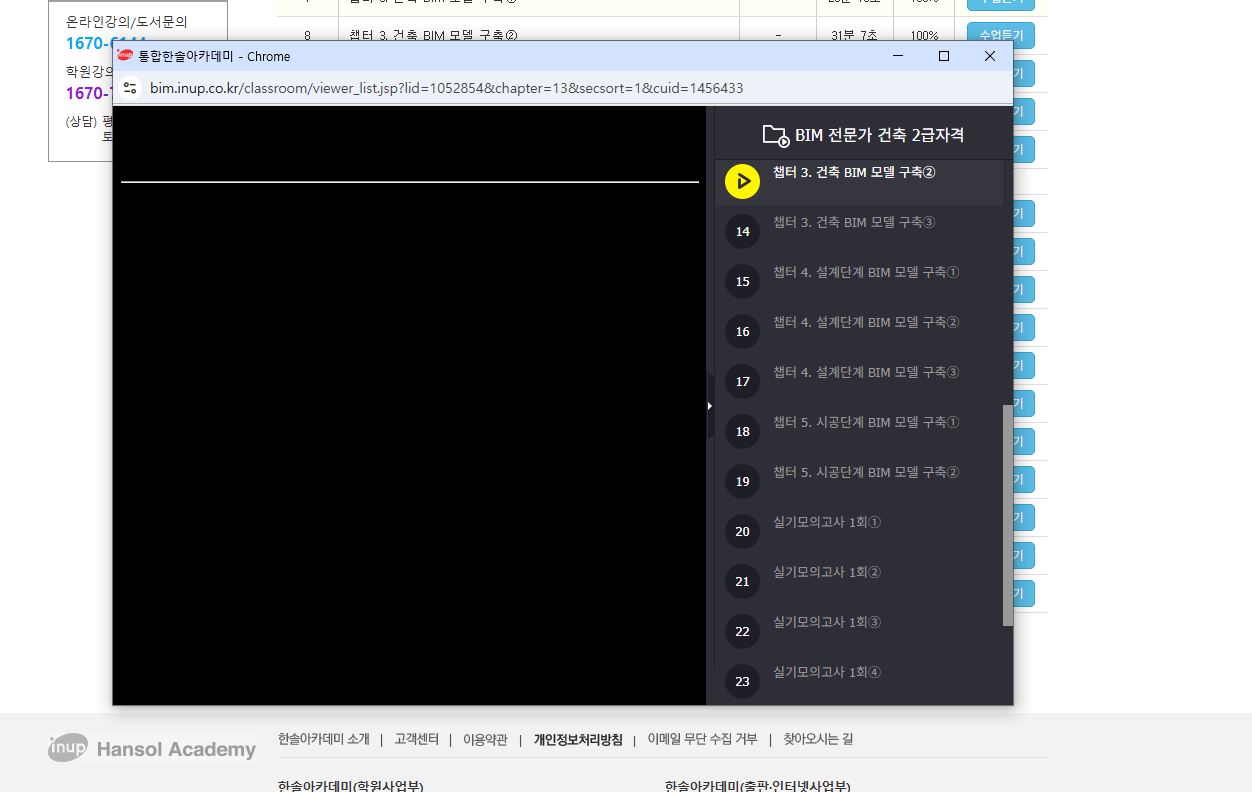The height and width of the screenshot is (792, 1252).
Task: Open 챕터 5. 시공단계 BIM 모델 구축① lesson
Action: pyautogui.click(x=866, y=422)
